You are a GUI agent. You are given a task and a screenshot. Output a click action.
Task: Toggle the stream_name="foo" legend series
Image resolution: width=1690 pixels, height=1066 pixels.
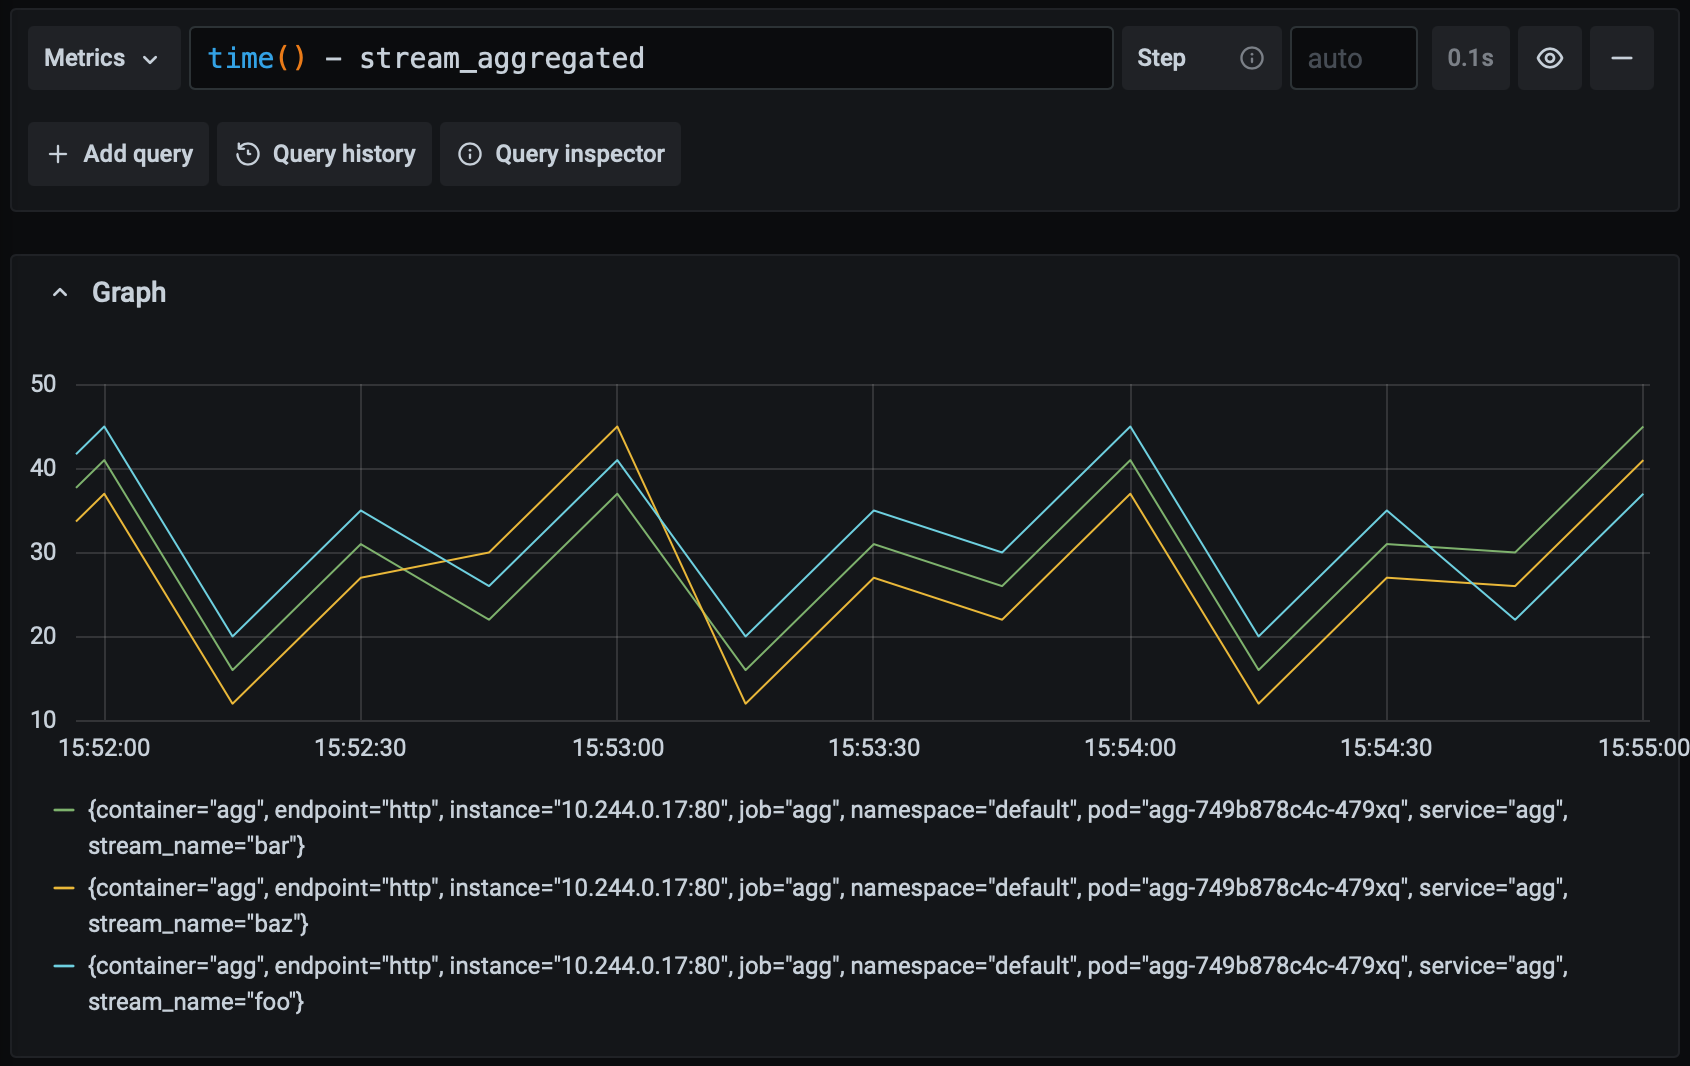pyautogui.click(x=826, y=966)
